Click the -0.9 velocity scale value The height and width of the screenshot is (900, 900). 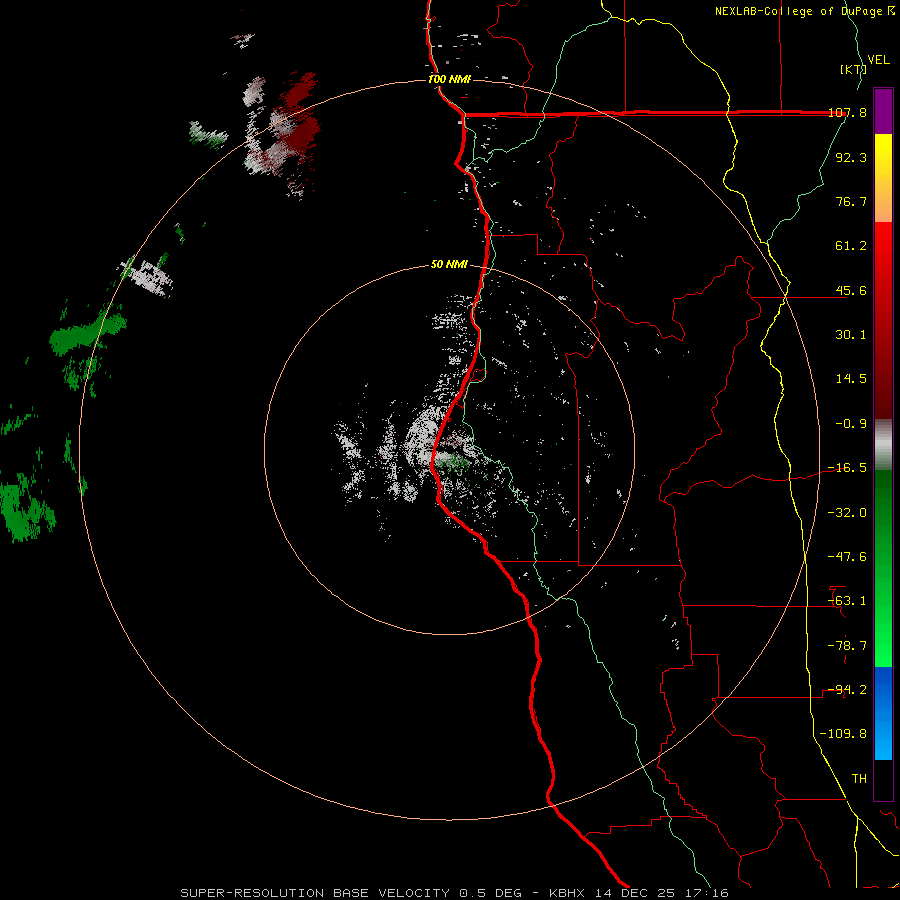click(x=851, y=424)
